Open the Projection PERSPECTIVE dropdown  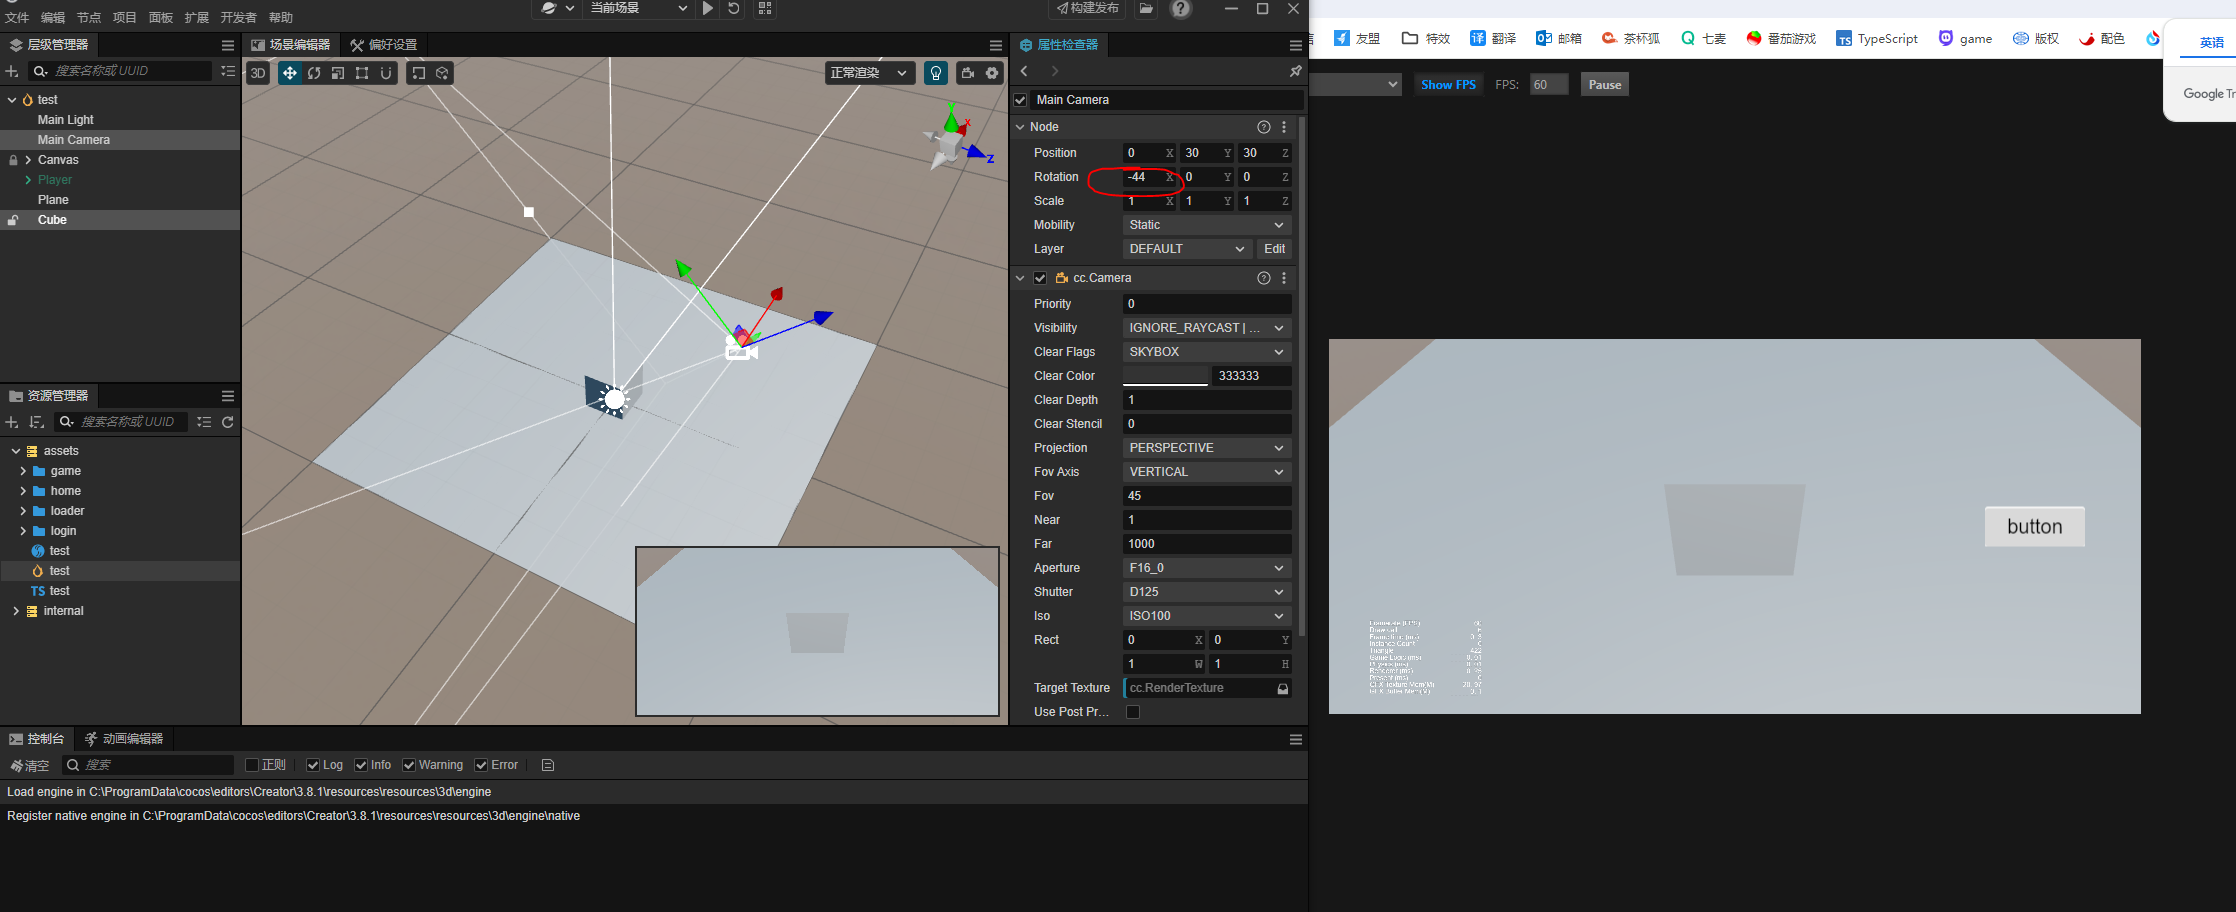tap(1207, 448)
